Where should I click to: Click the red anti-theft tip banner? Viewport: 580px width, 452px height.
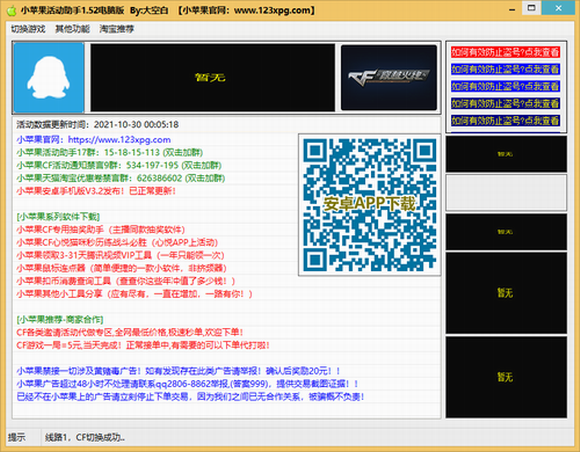[x=505, y=52]
